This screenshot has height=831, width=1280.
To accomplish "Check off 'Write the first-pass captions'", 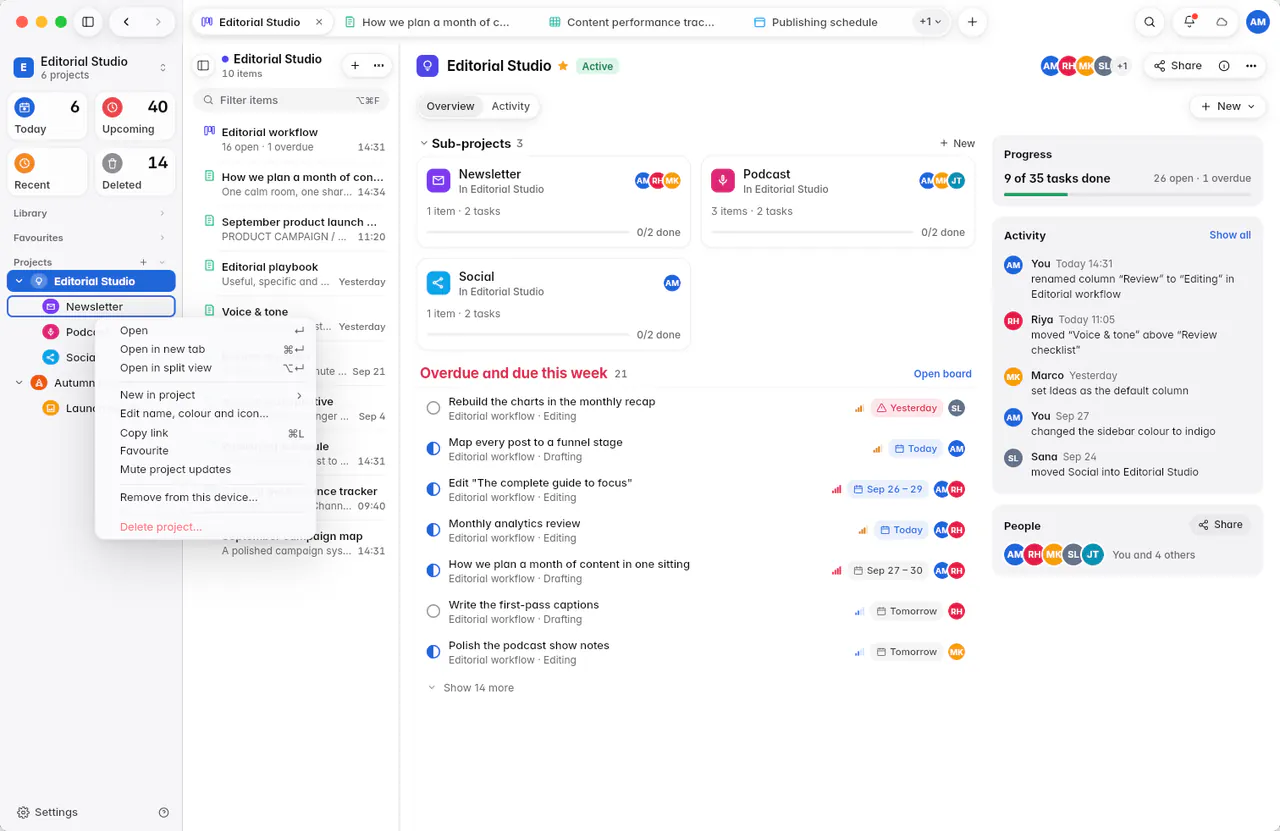I will [433, 611].
